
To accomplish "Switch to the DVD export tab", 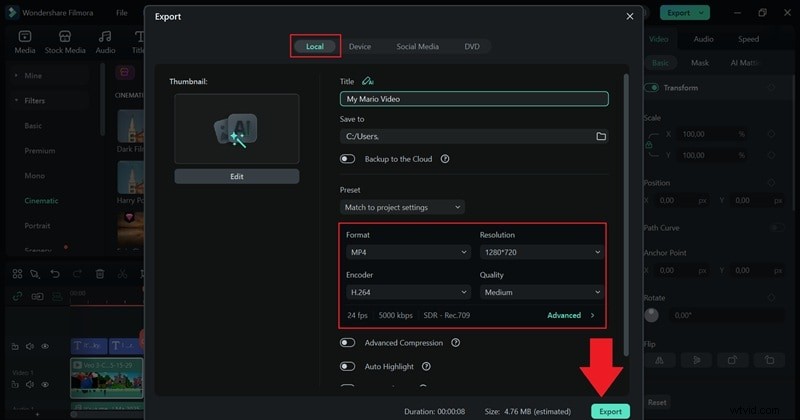I will click(x=472, y=46).
